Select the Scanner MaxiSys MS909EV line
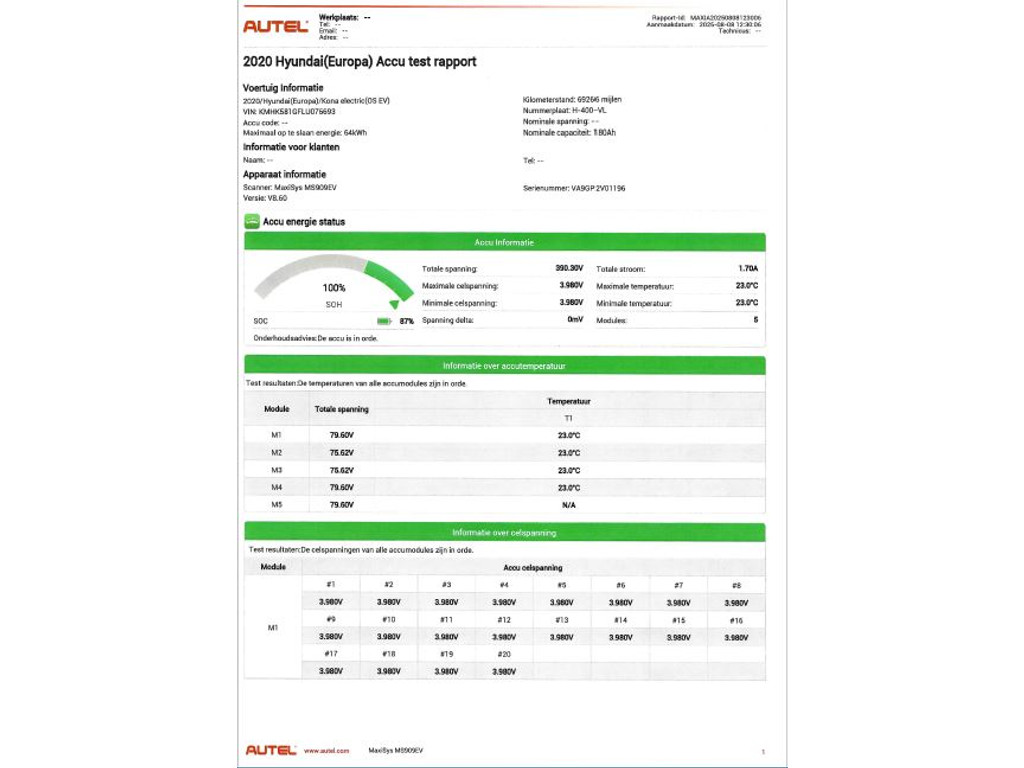1024x768 pixels. pyautogui.click(x=290, y=187)
